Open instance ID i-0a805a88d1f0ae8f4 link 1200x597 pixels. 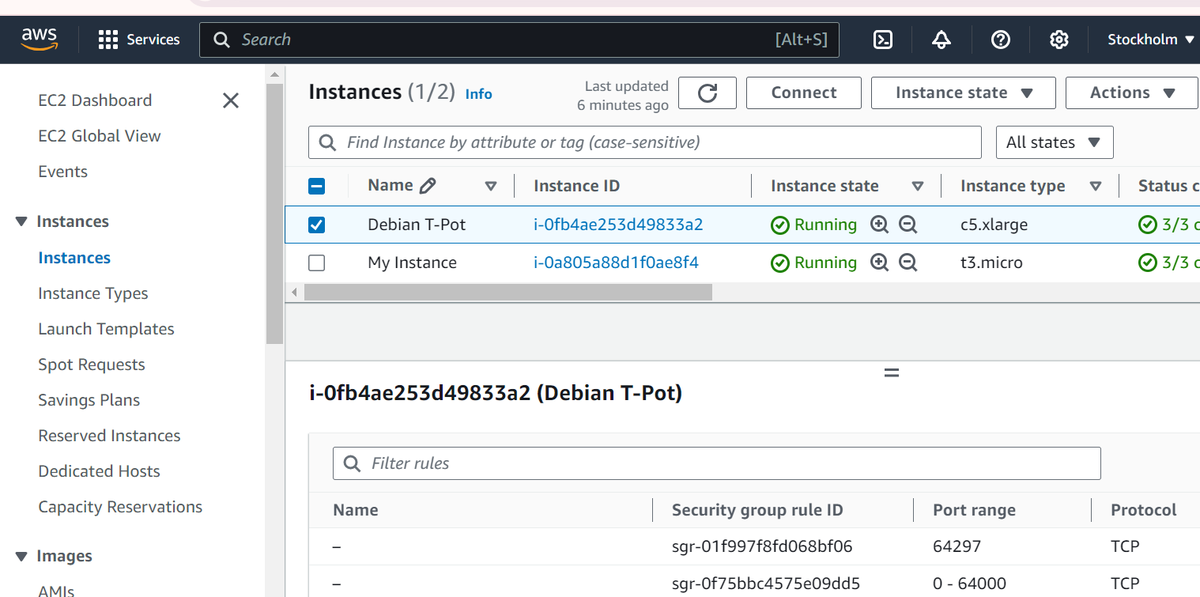click(616, 263)
